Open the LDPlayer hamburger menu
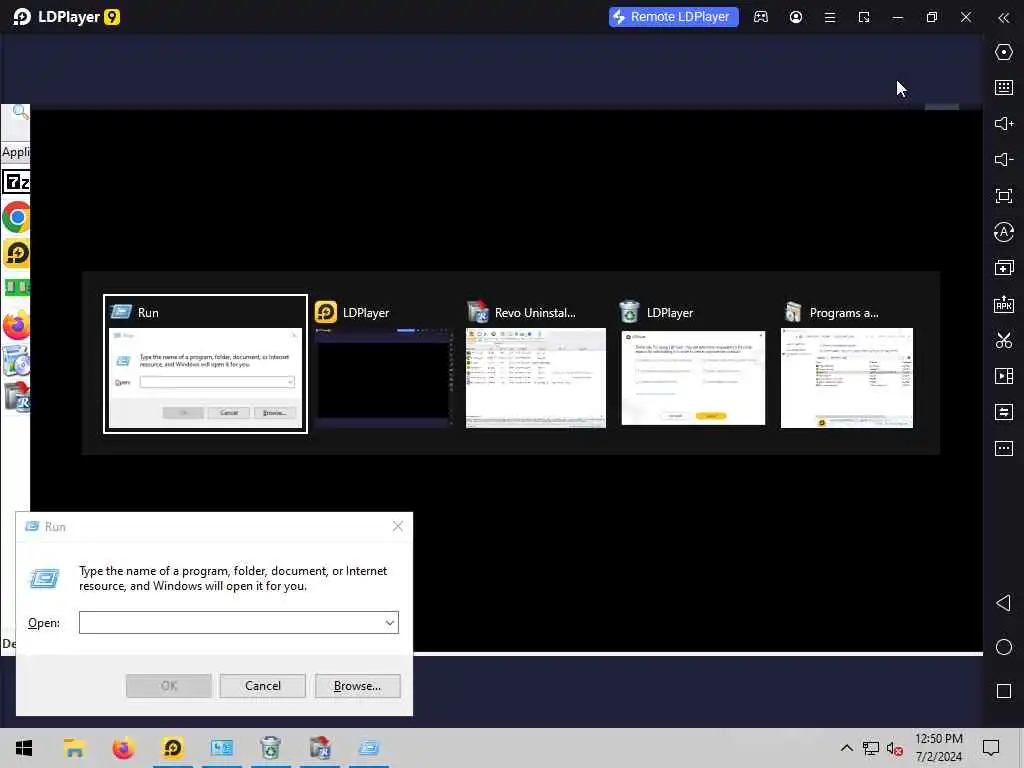Screen dimensions: 1024x768 point(830,18)
